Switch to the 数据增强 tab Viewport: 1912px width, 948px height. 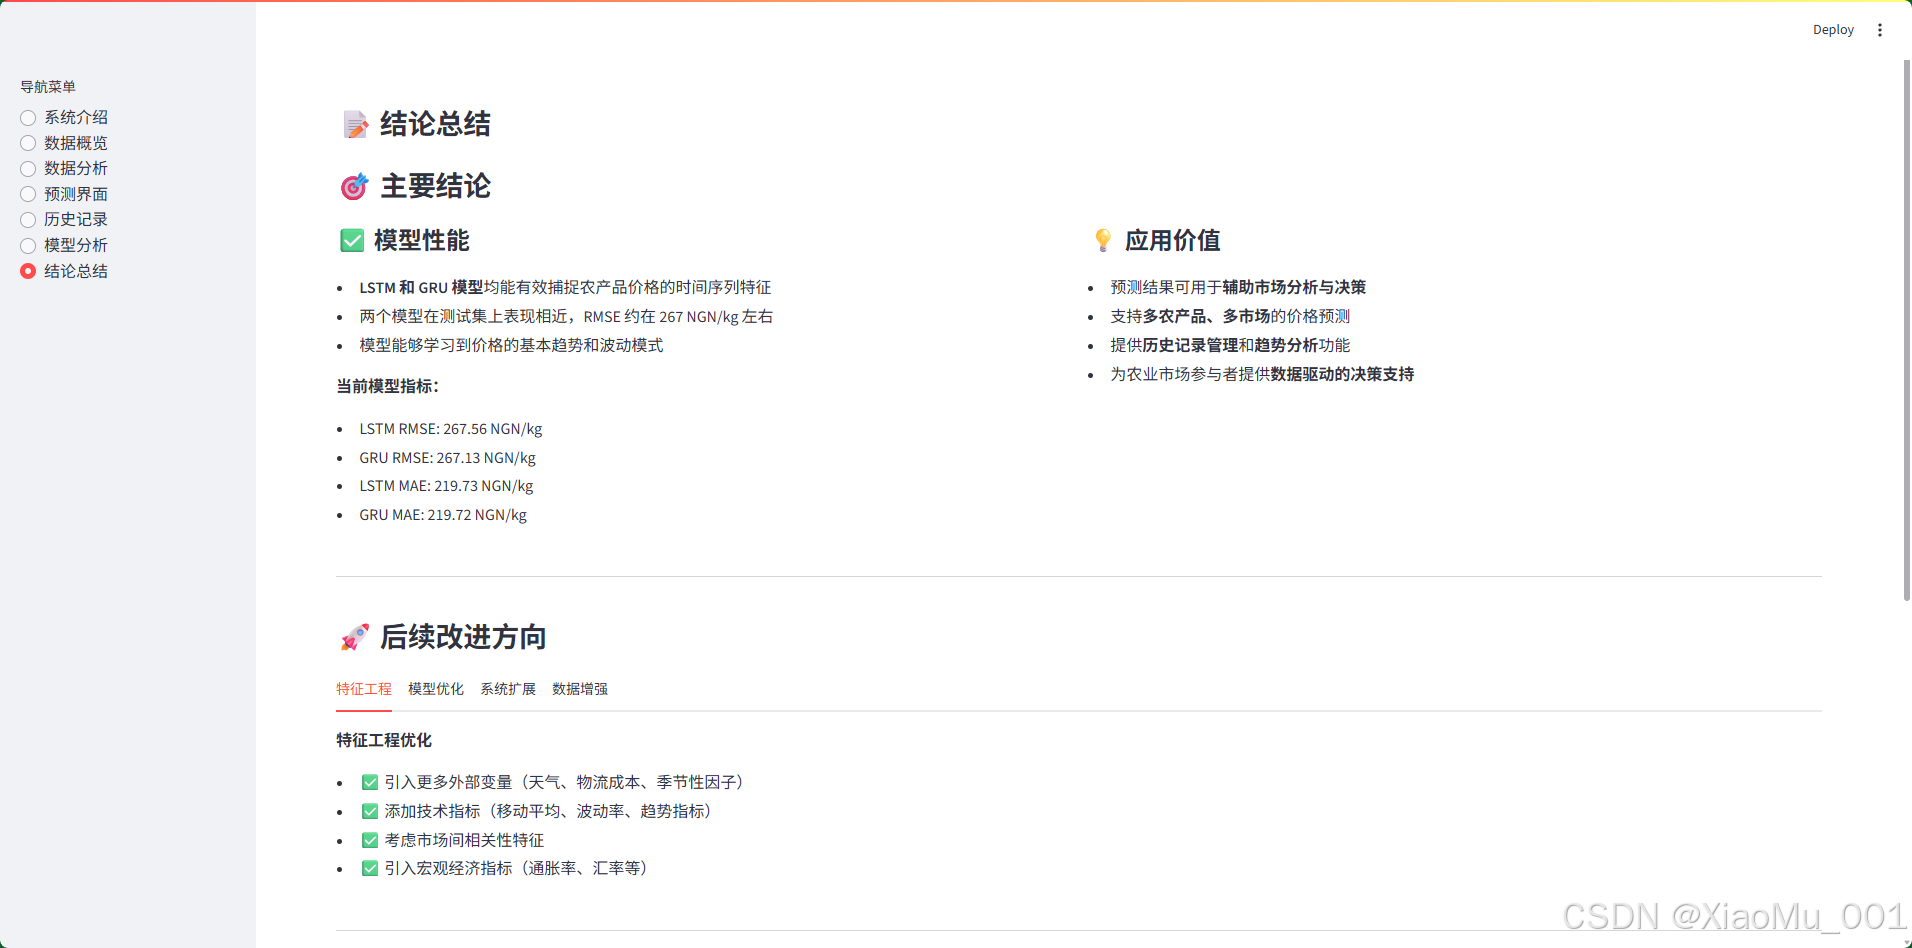pyautogui.click(x=579, y=689)
